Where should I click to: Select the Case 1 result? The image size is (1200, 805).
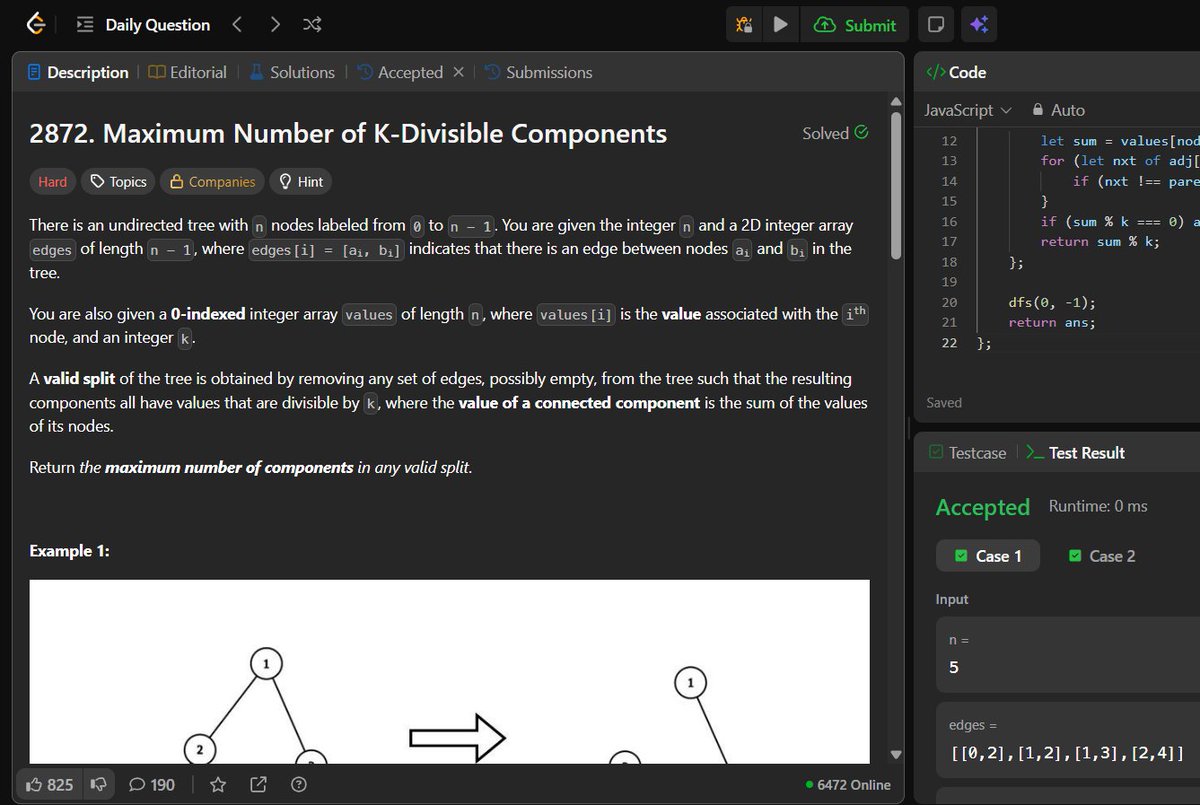(988, 556)
